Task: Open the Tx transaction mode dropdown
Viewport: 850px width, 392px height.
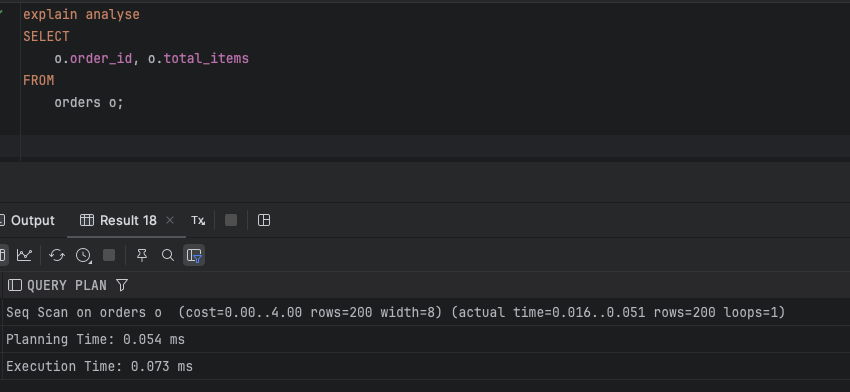Action: pyautogui.click(x=198, y=221)
